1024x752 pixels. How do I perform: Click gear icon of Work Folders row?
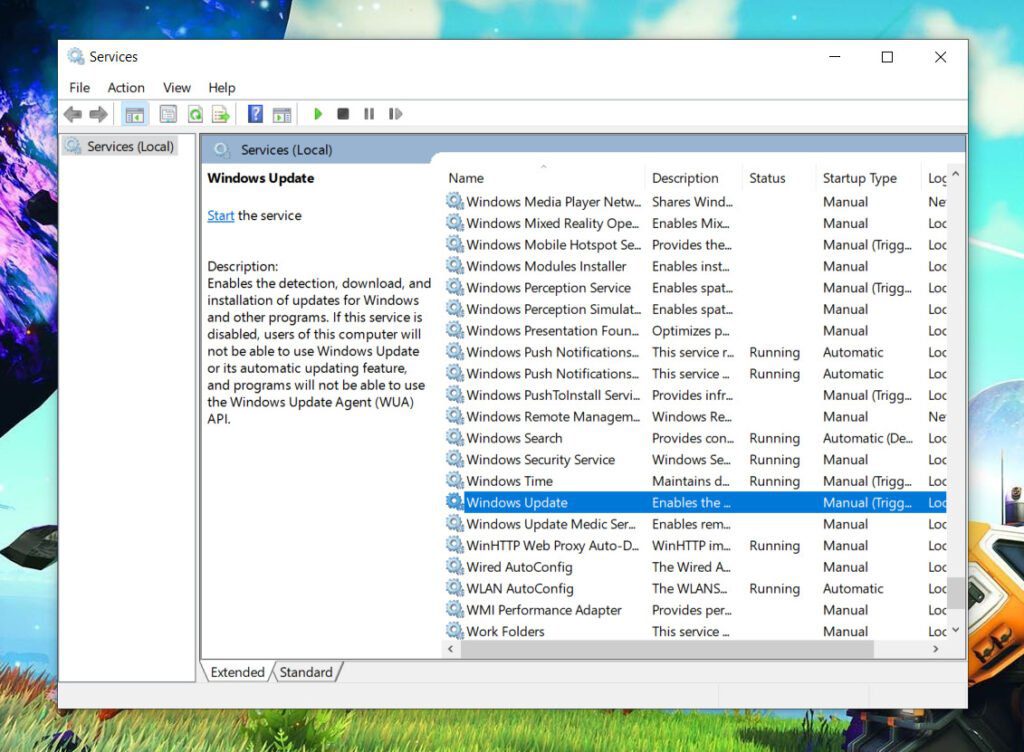pos(455,631)
